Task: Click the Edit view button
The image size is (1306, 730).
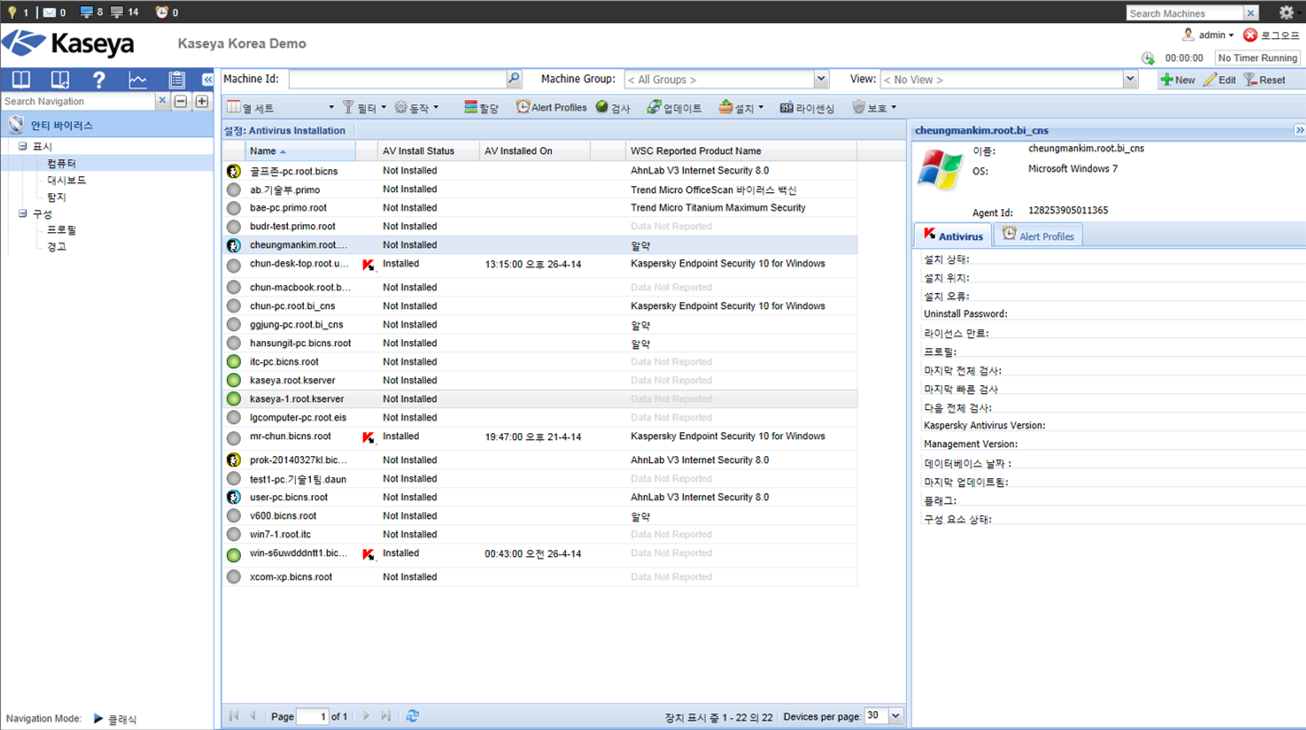Action: coord(1219,80)
